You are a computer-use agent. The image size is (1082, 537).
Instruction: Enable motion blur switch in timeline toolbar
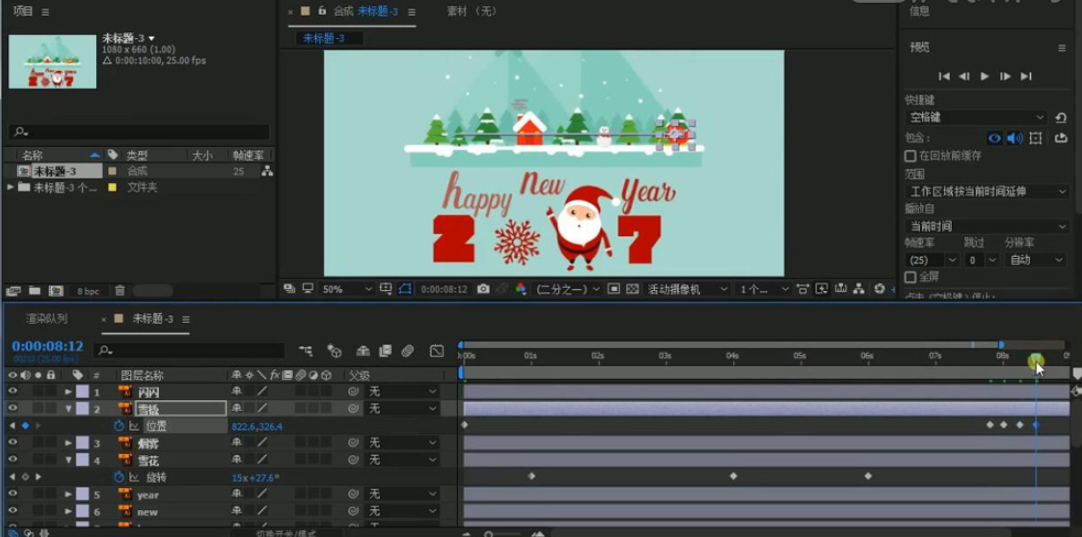(408, 351)
